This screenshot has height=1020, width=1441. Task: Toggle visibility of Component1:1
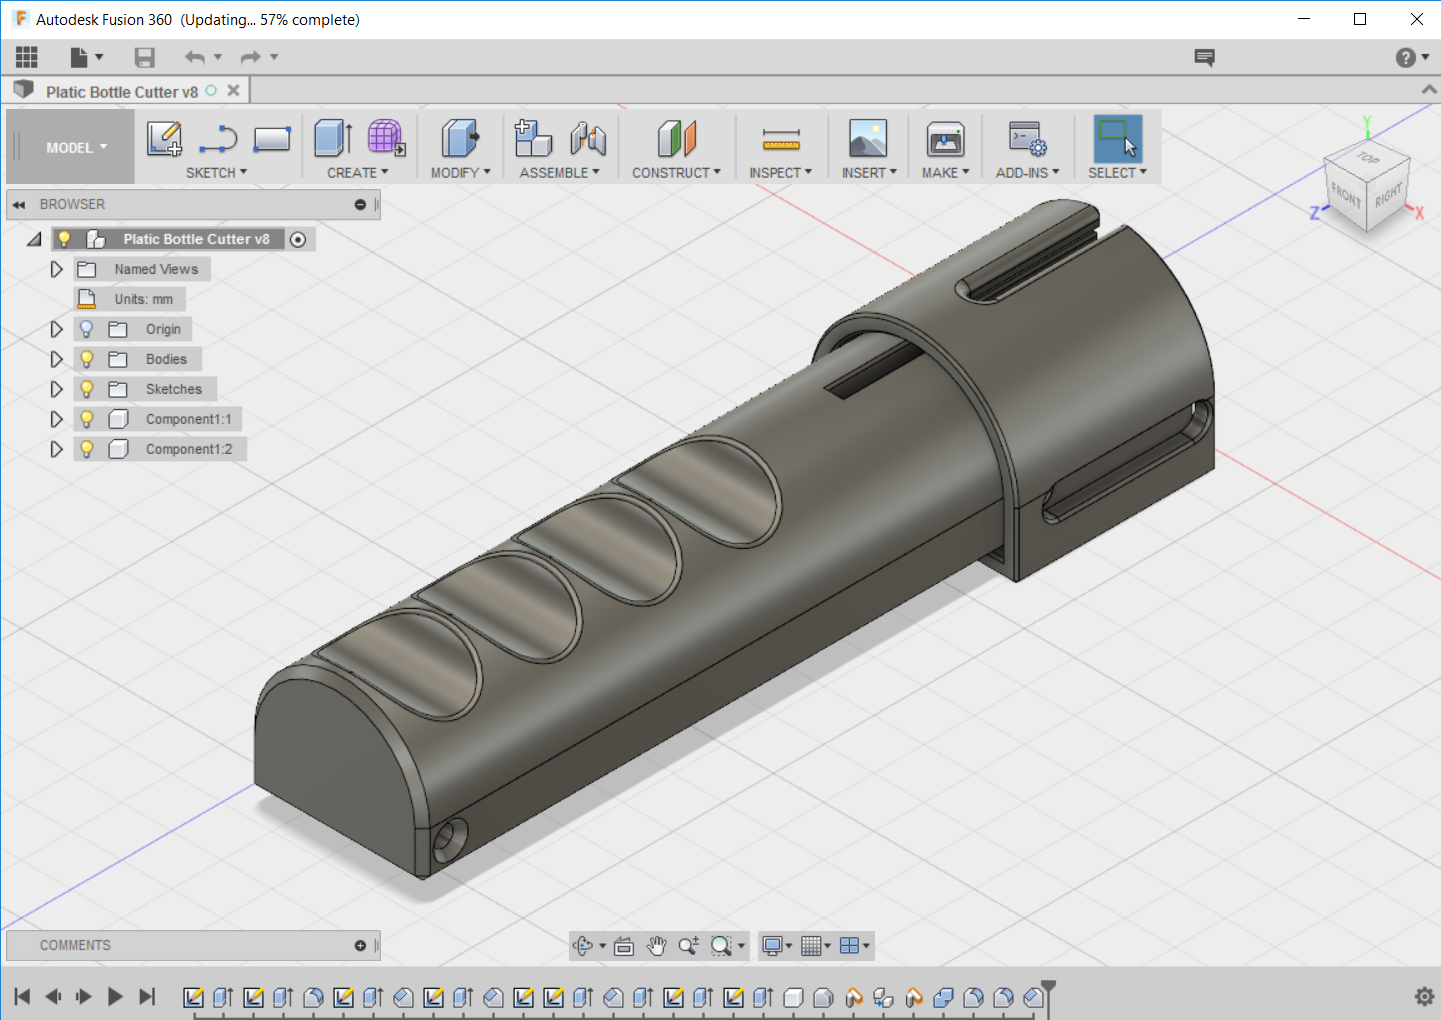(x=86, y=418)
